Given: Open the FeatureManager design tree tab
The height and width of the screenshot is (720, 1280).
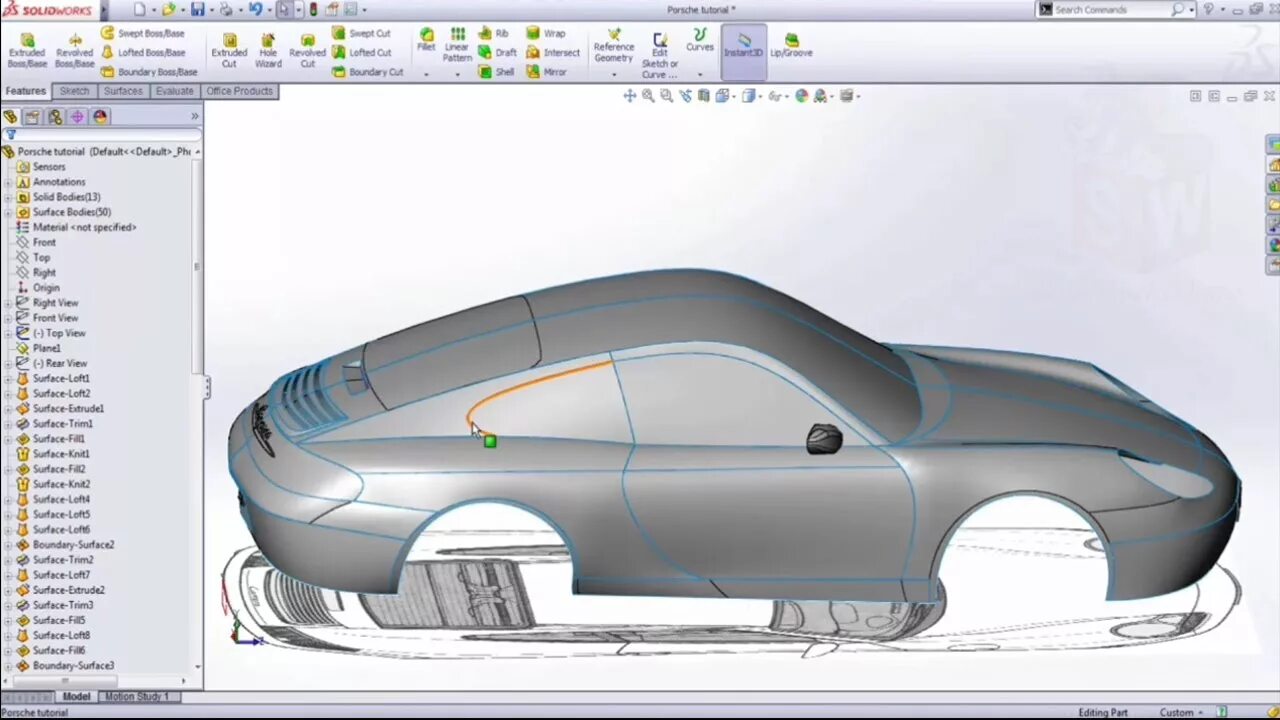Looking at the screenshot, I should coord(10,117).
